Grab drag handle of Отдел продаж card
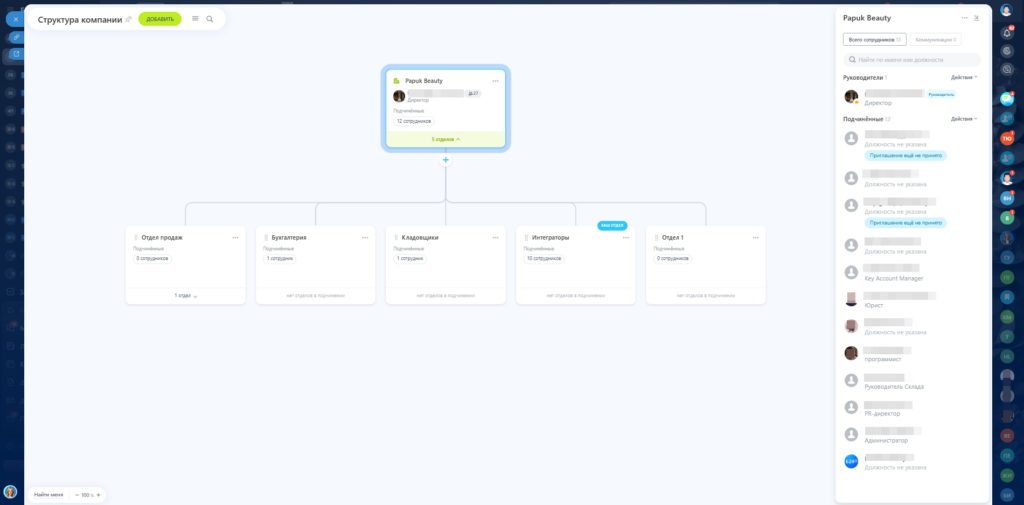 point(136,238)
